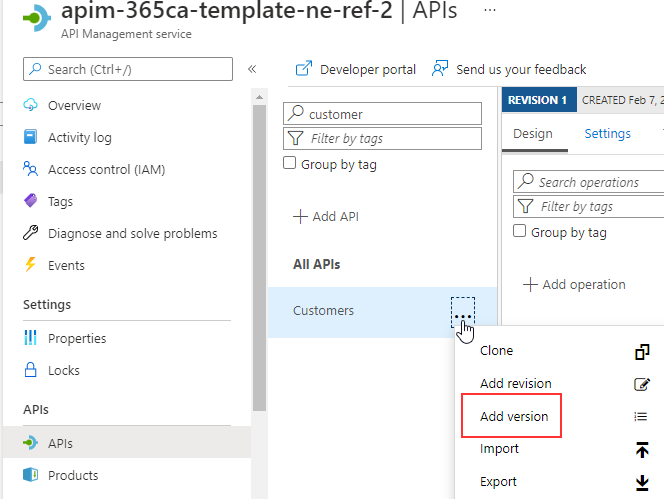Click Send us your feedback
664x499 pixels.
click(521, 69)
